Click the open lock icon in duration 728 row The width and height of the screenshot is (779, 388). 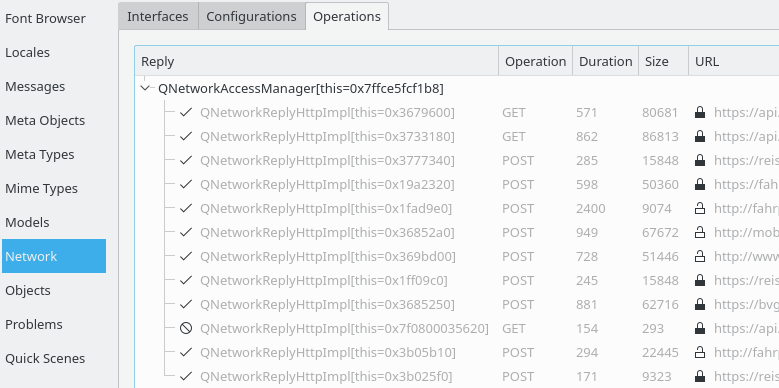(x=700, y=256)
